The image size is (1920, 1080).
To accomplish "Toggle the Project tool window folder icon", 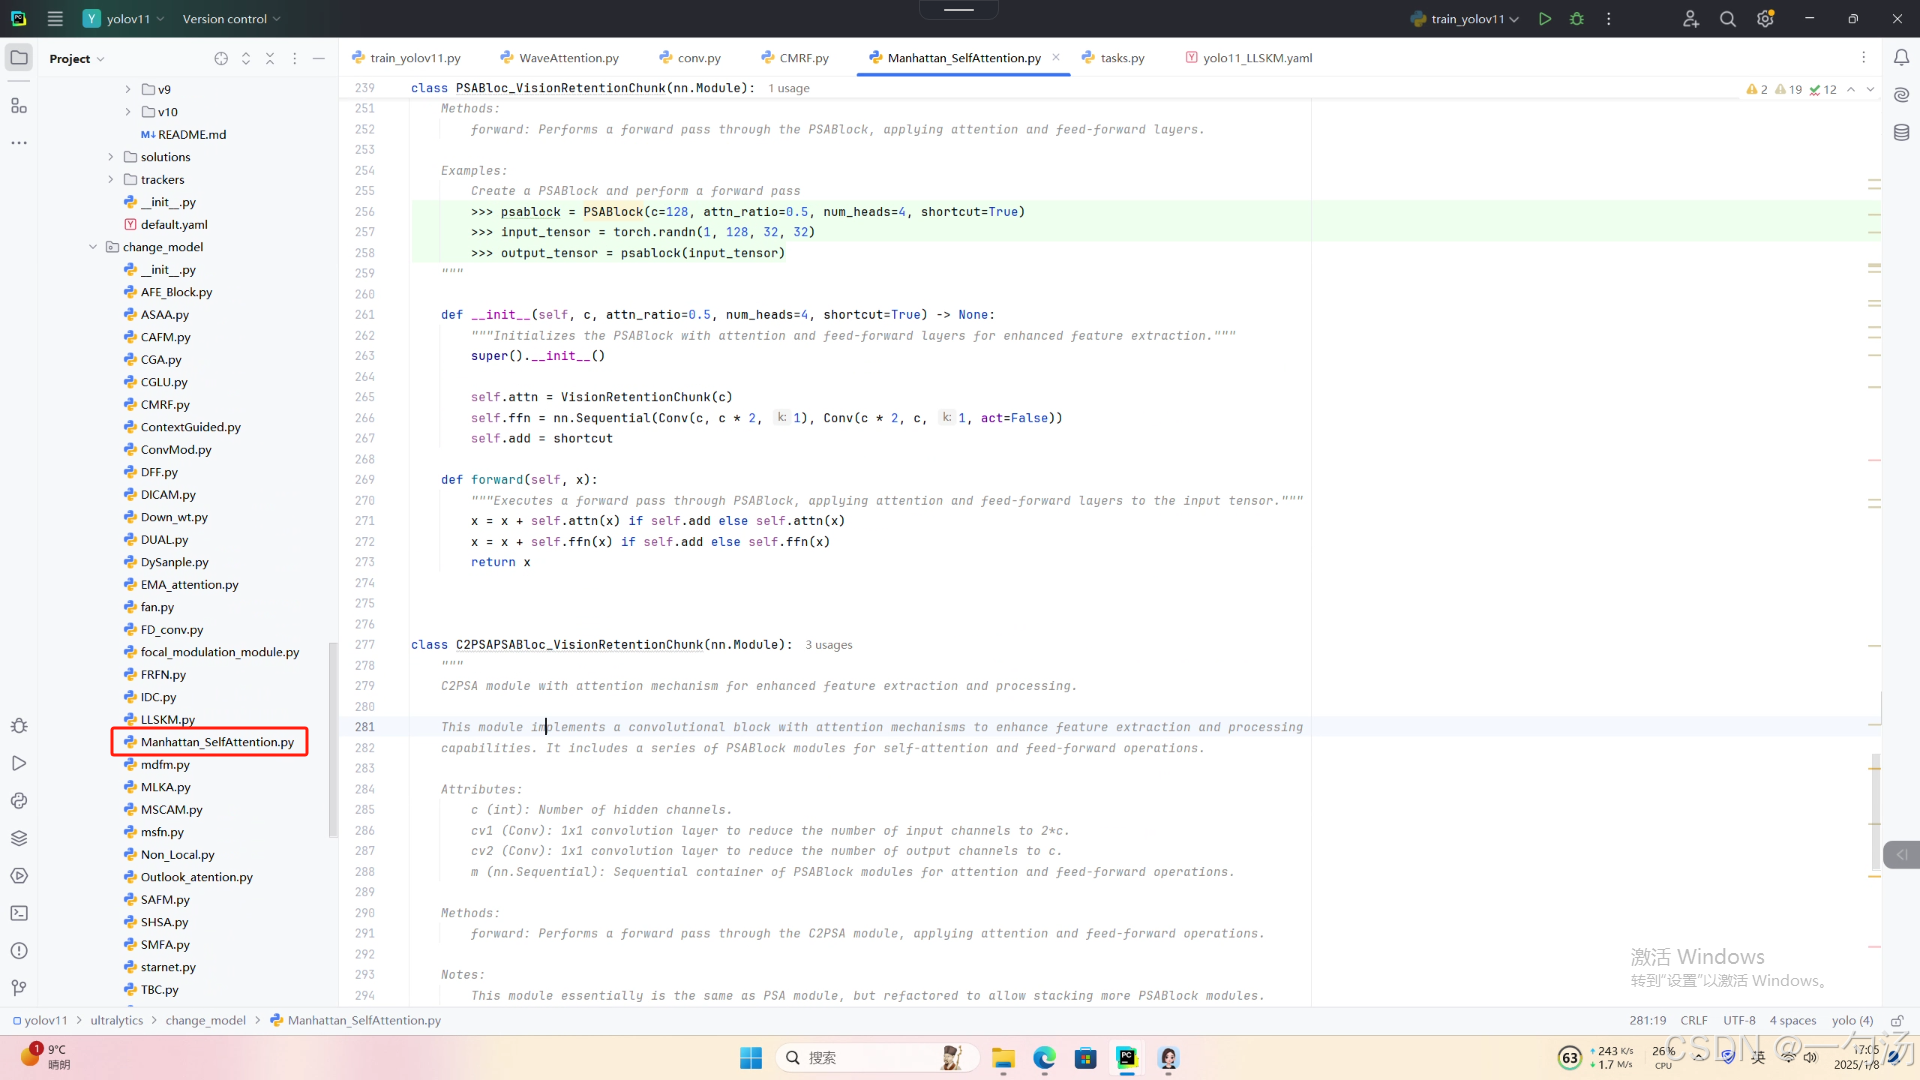I will 19,58.
